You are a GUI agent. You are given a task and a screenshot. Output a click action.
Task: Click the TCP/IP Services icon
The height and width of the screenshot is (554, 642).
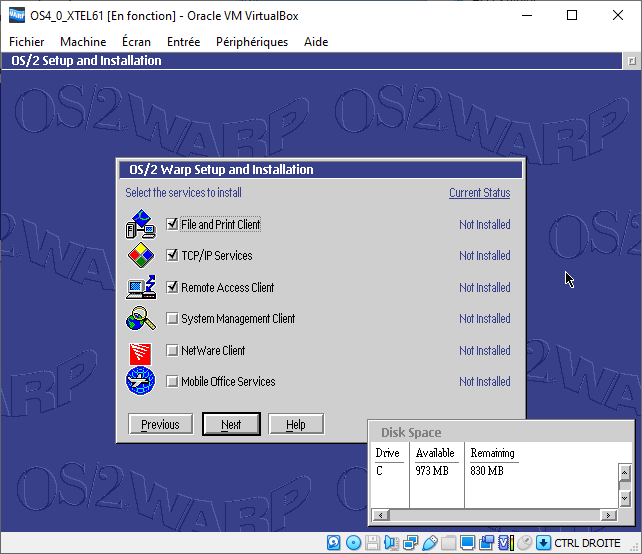140,256
